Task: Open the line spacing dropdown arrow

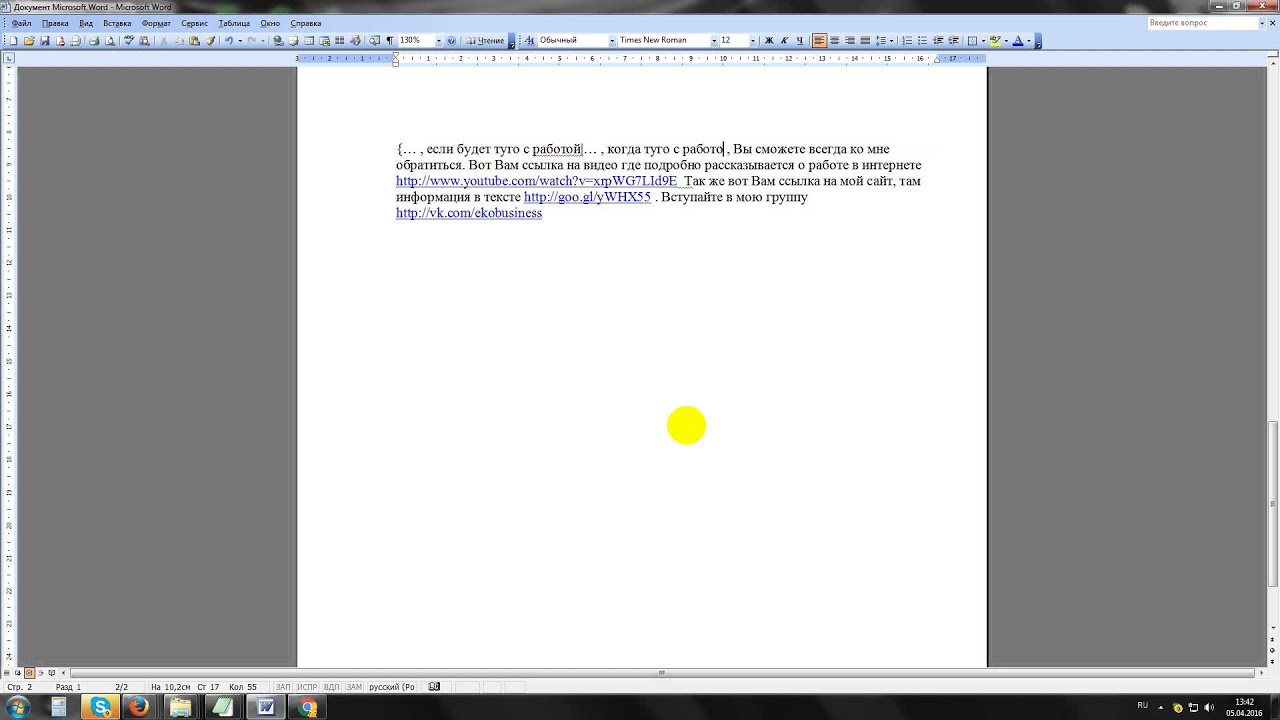Action: (891, 41)
